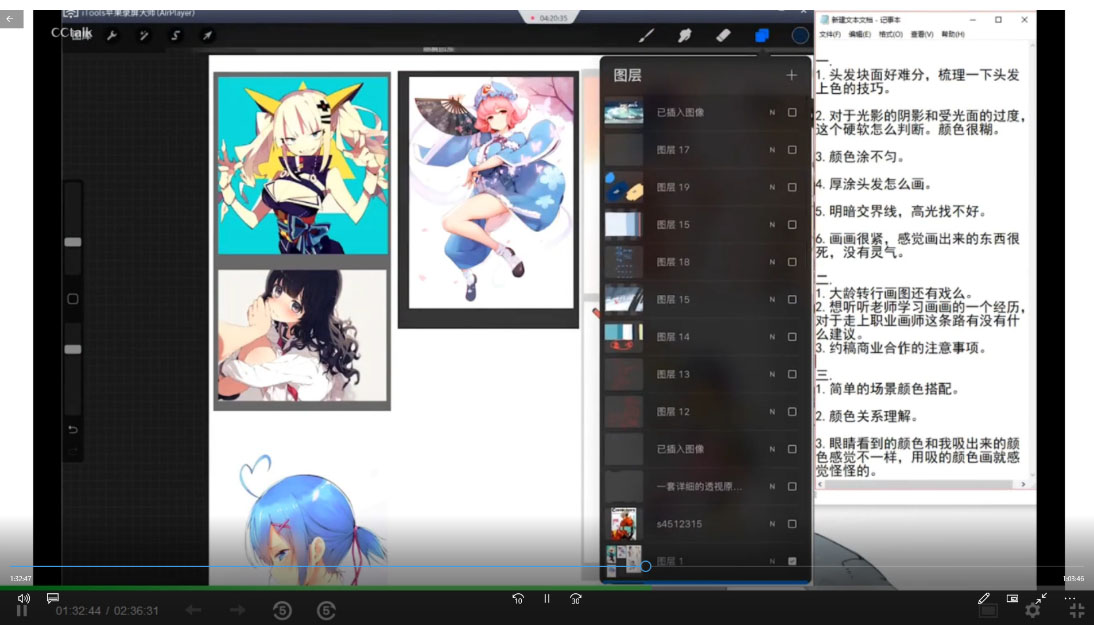This screenshot has height=625, width=1094.
Task: Click Notepad line '4. 厚涂头发怎么画。'
Action: [x=874, y=184]
